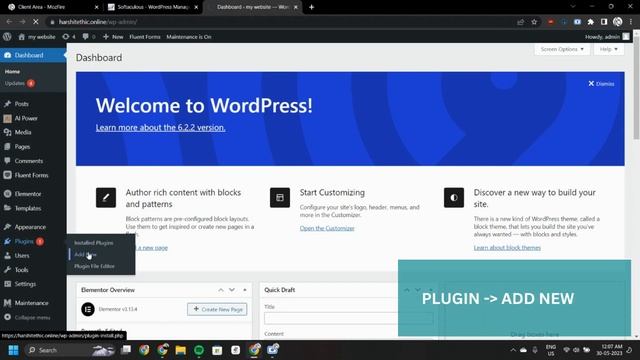Bookmark this page with star icon
Image resolution: width=640 pixels, height=360 pixels.
(x=534, y=22)
